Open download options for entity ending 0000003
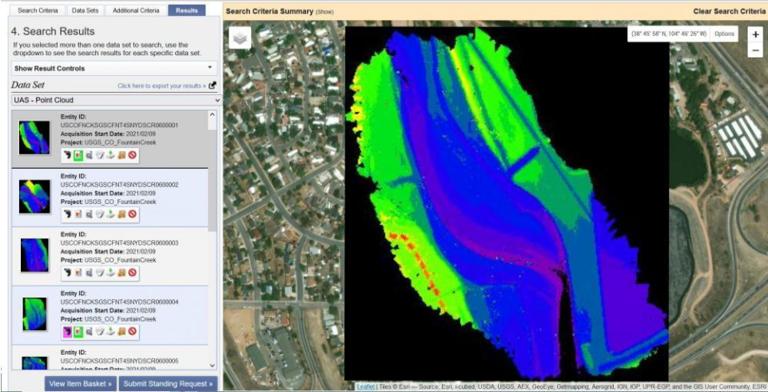Screen dimensions: 768x392 tap(110, 272)
